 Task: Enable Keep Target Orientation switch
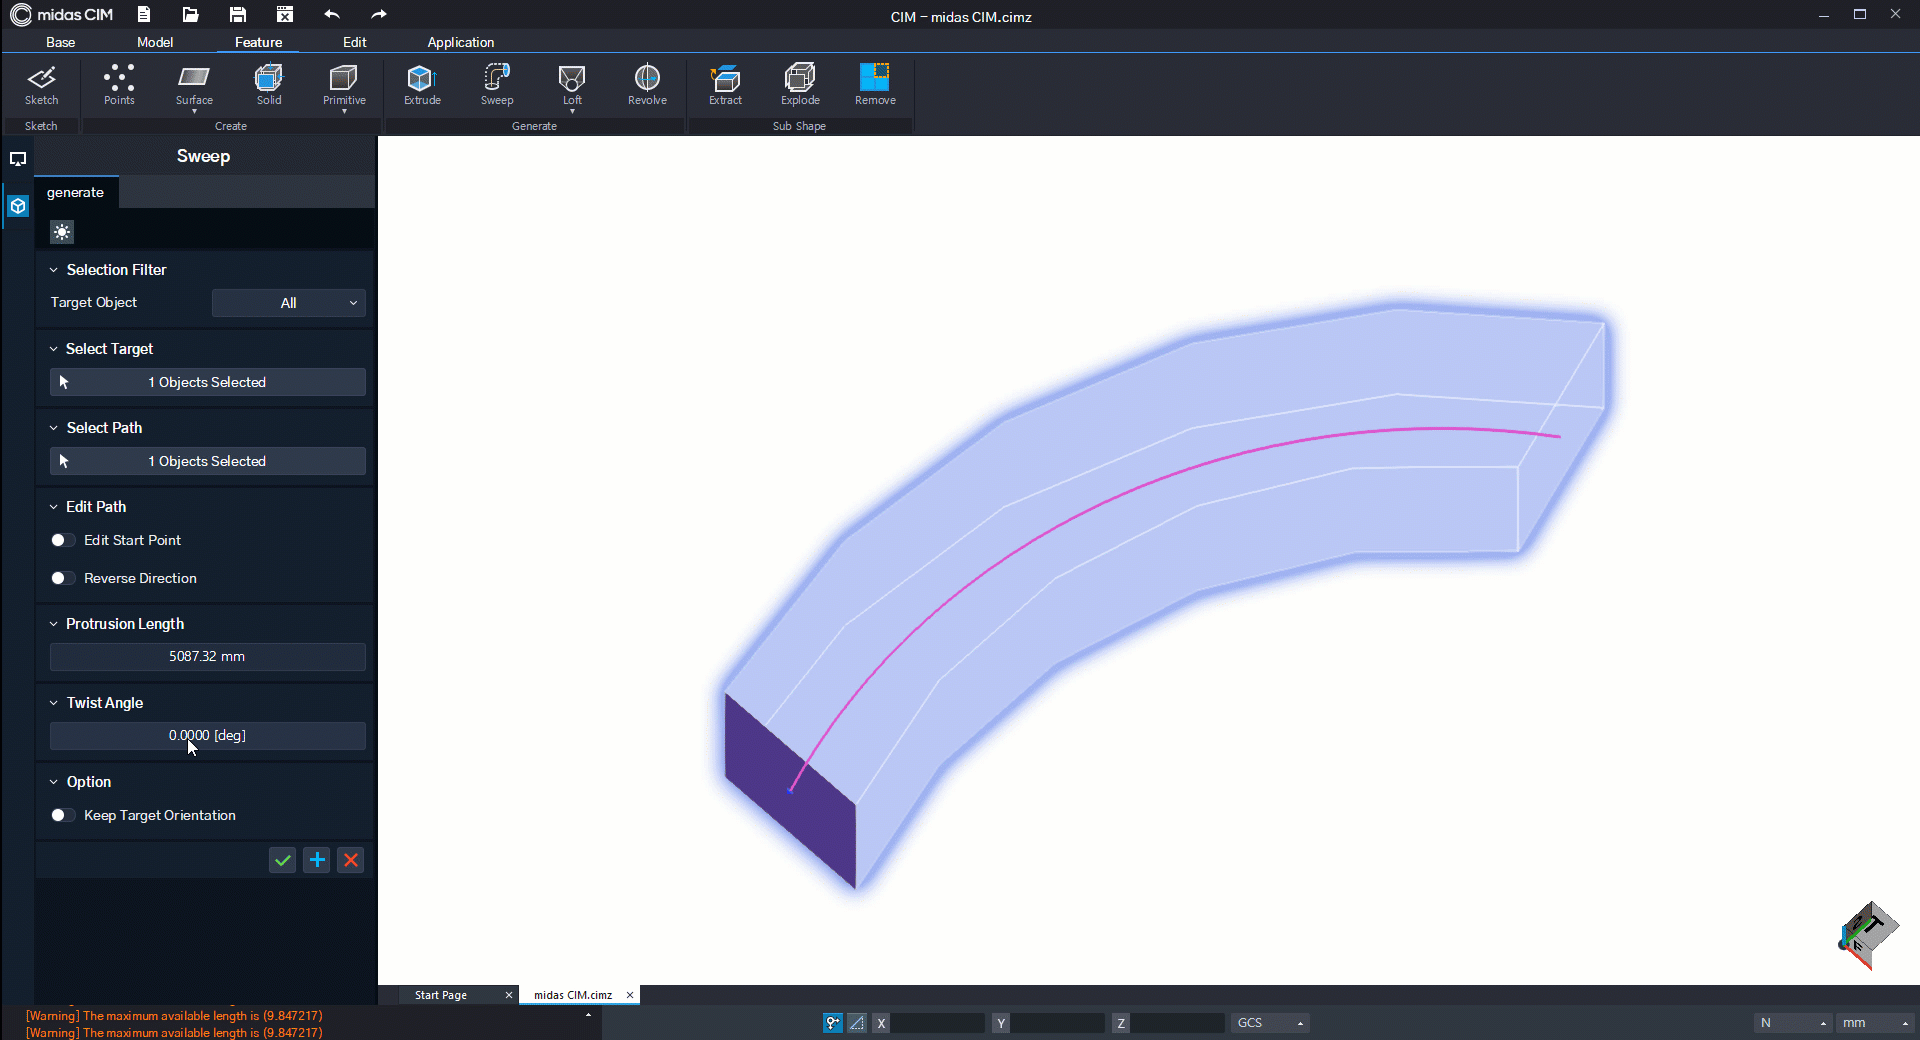62,815
